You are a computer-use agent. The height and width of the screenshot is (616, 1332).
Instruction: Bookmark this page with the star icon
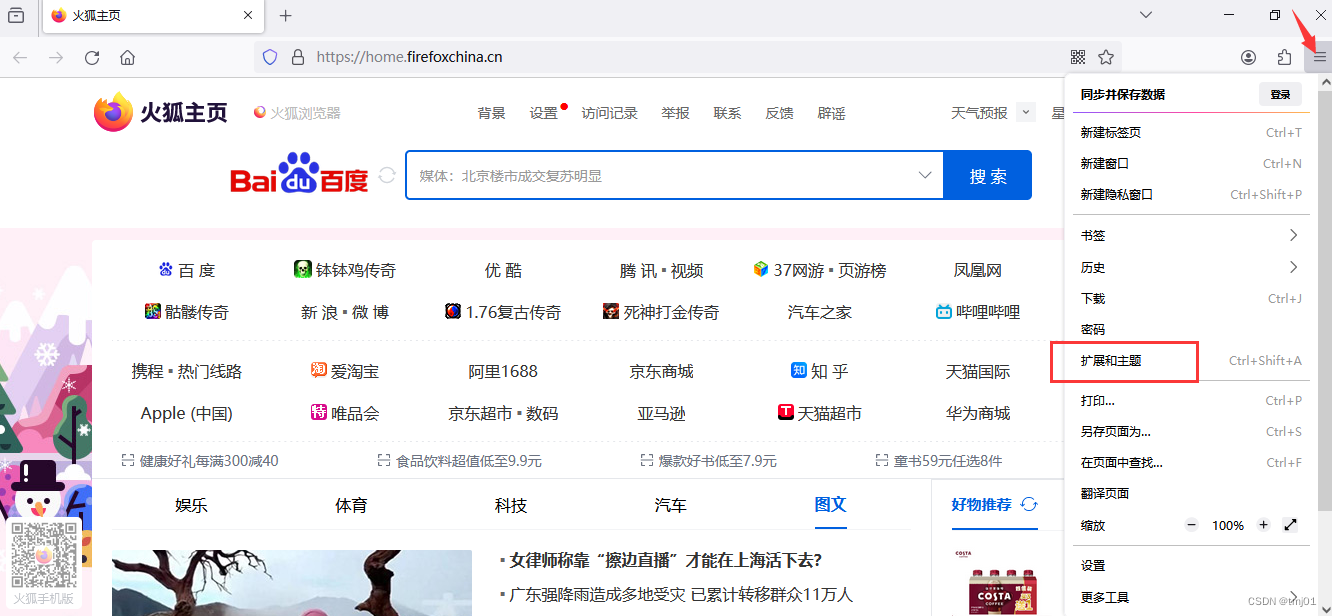pos(1106,57)
